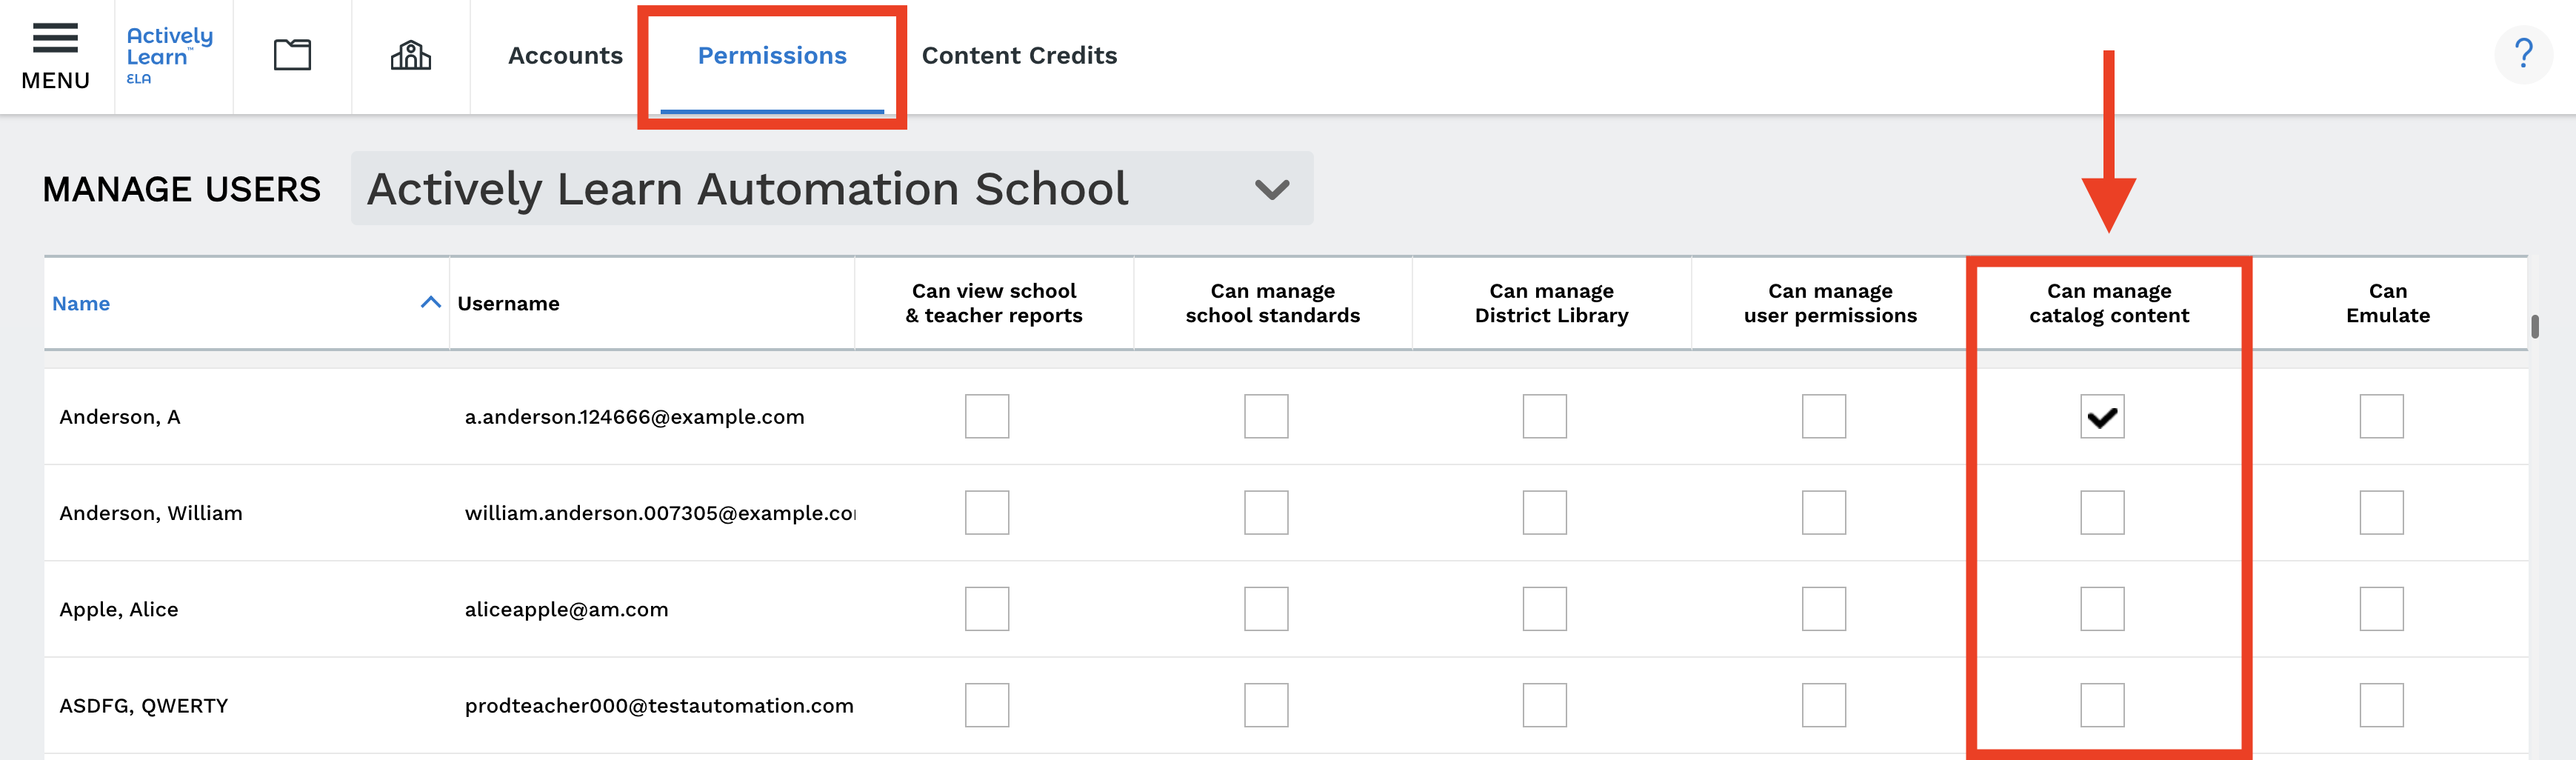Click the school building icon
This screenshot has width=2576, height=760.
[x=410, y=55]
